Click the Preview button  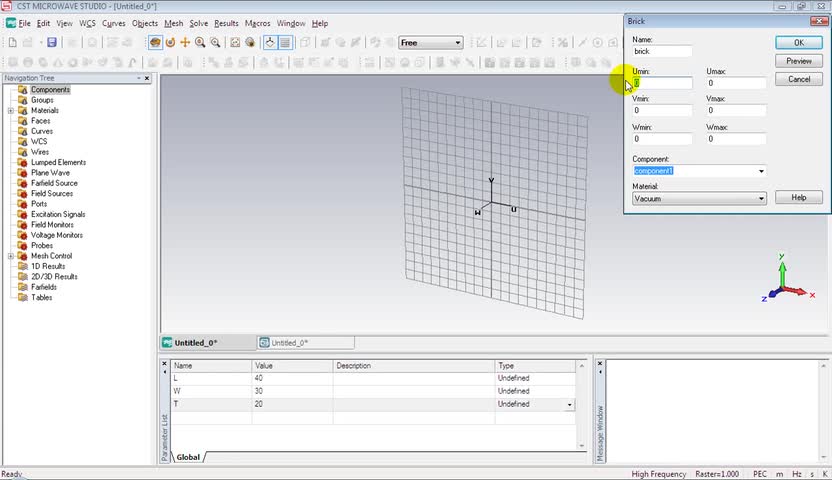click(798, 61)
